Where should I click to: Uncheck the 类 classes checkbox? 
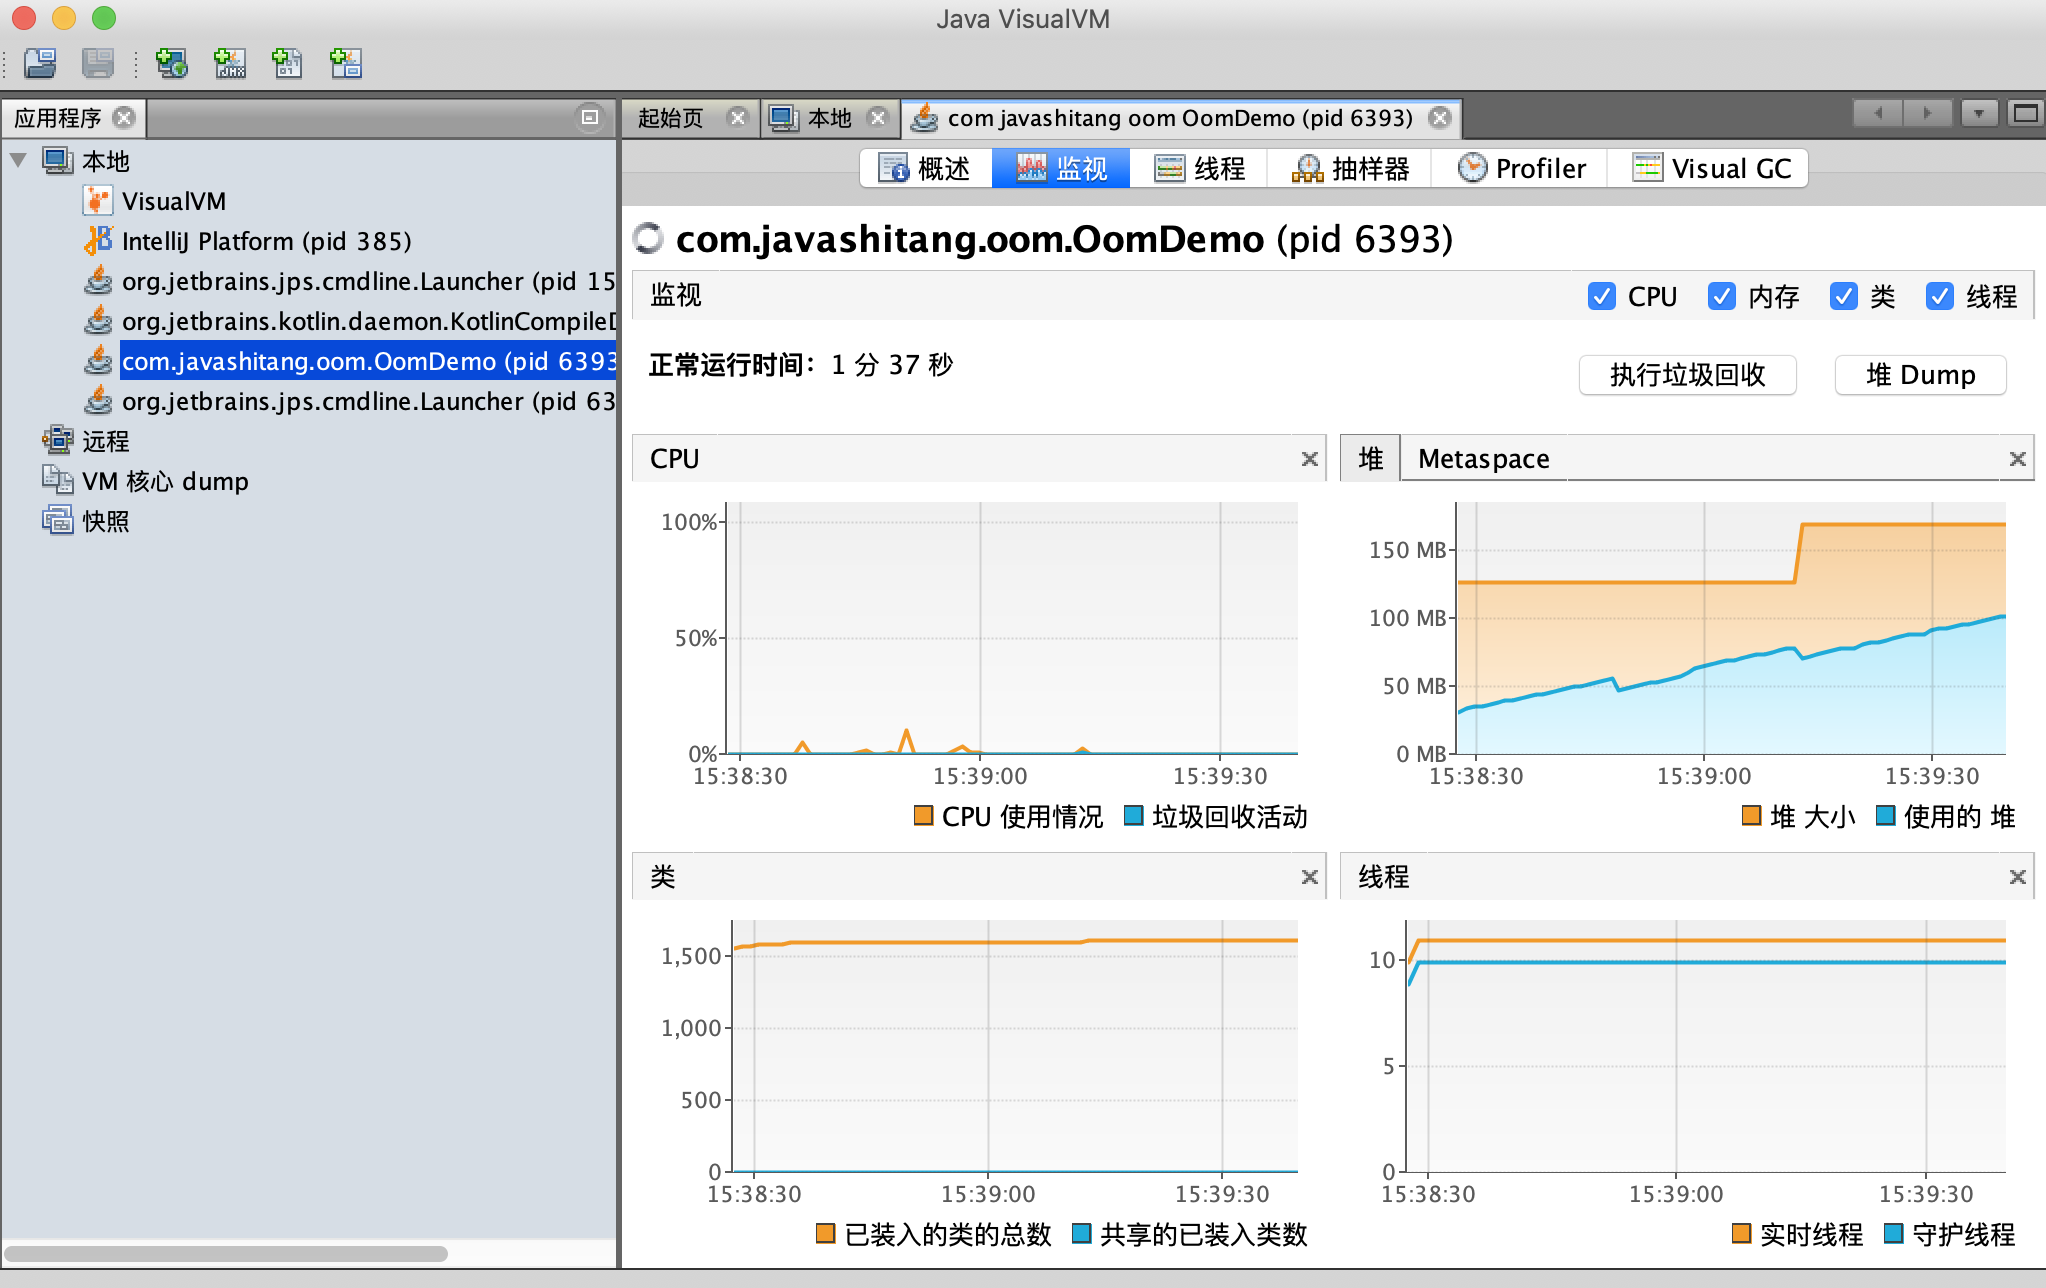point(1843,296)
